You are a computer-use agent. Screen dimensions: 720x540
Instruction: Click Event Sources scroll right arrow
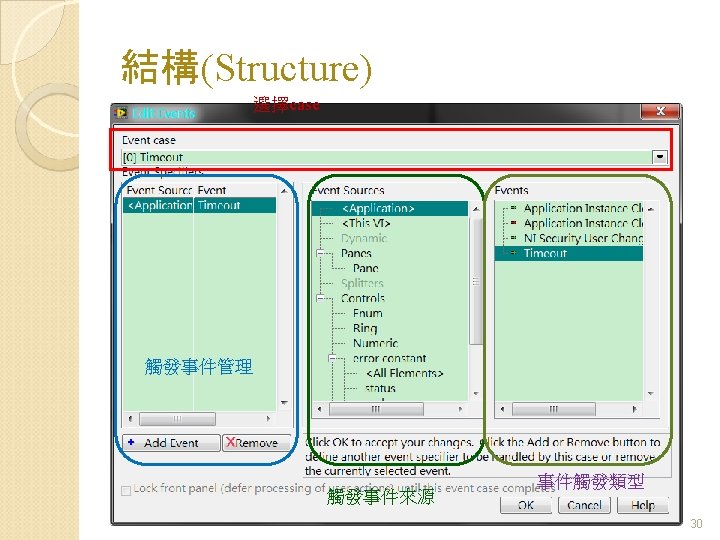(460, 409)
